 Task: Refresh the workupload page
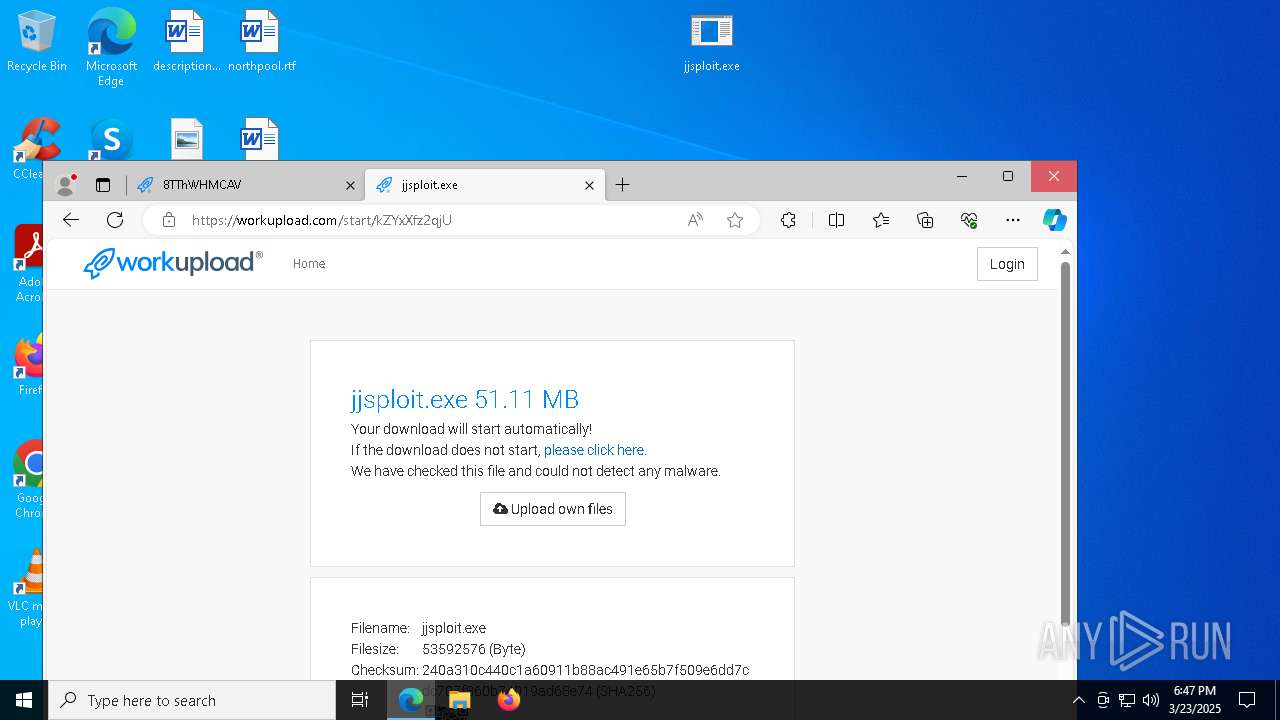[115, 220]
